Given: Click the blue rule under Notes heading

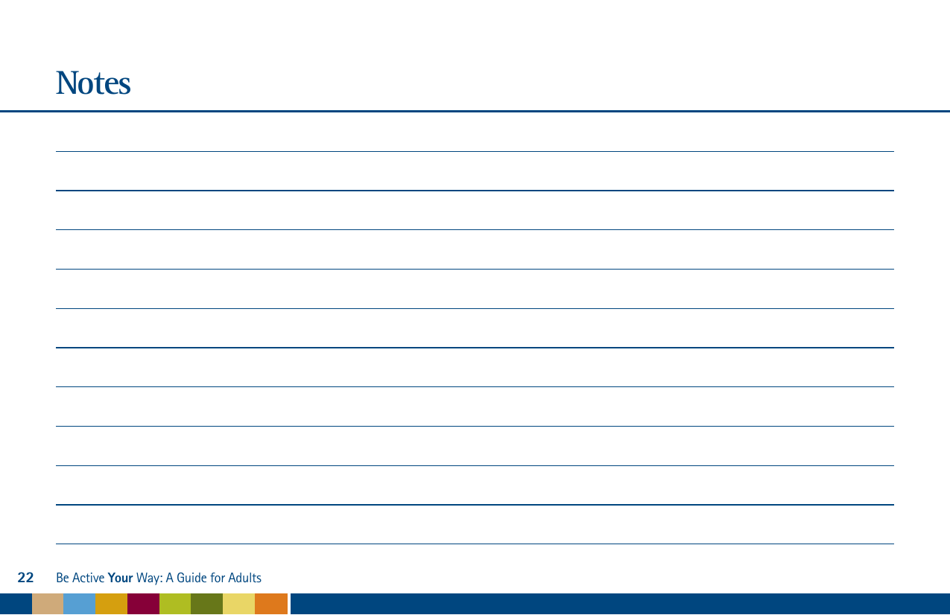Looking at the screenshot, I should (x=475, y=111).
